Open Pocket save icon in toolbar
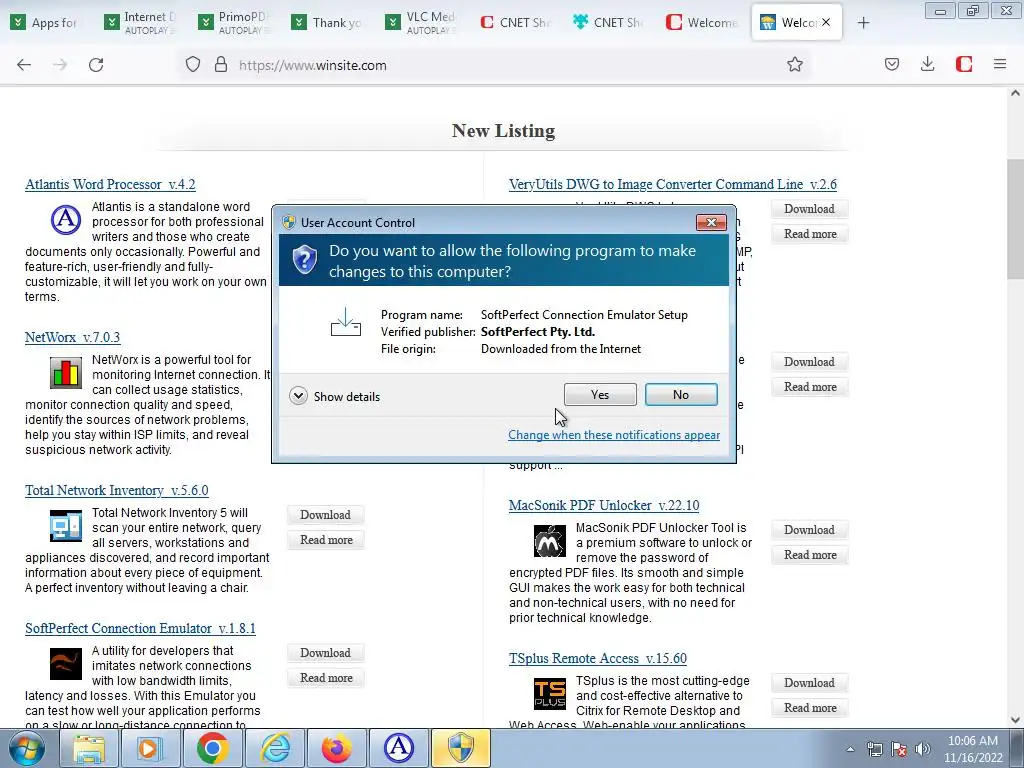 click(x=892, y=64)
